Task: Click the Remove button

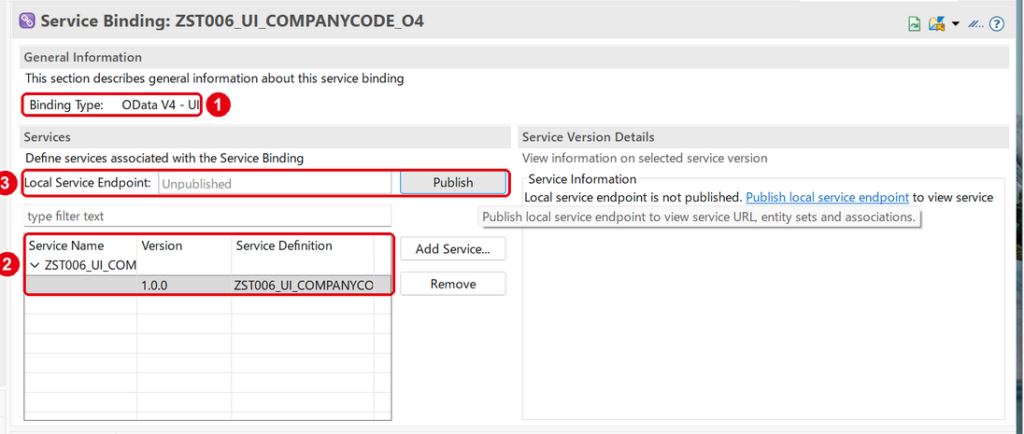Action: [453, 284]
